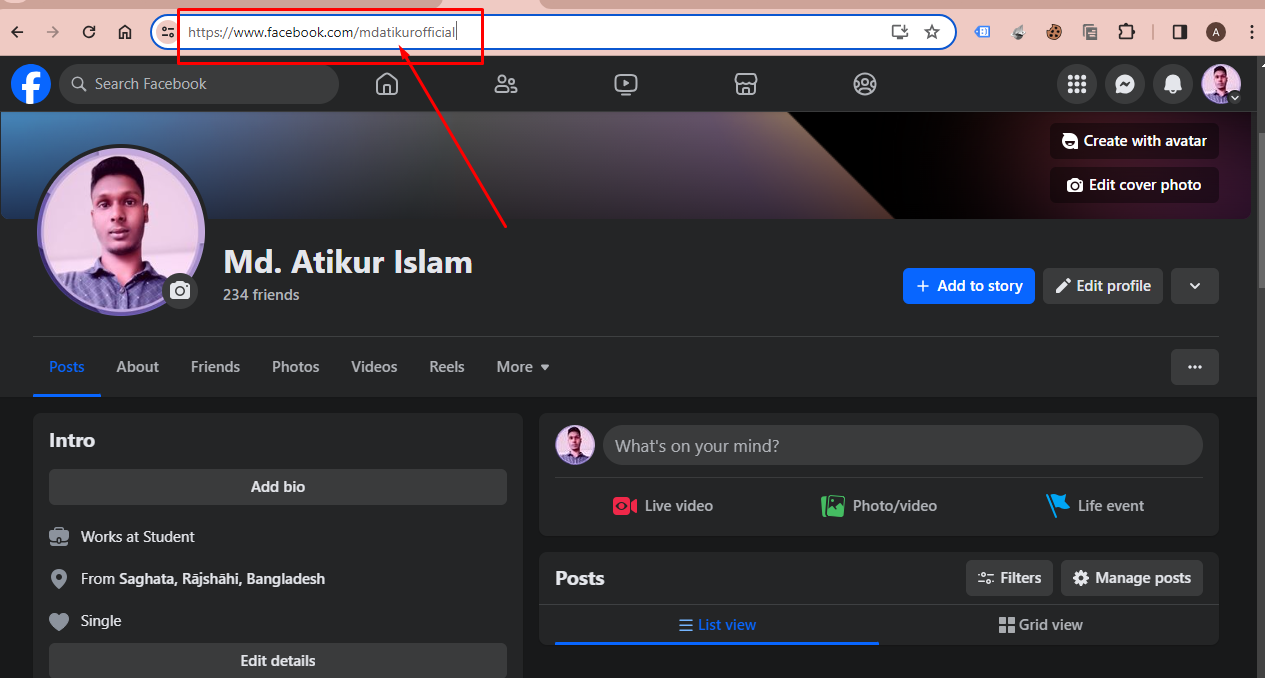Click Add bio button

(x=278, y=487)
